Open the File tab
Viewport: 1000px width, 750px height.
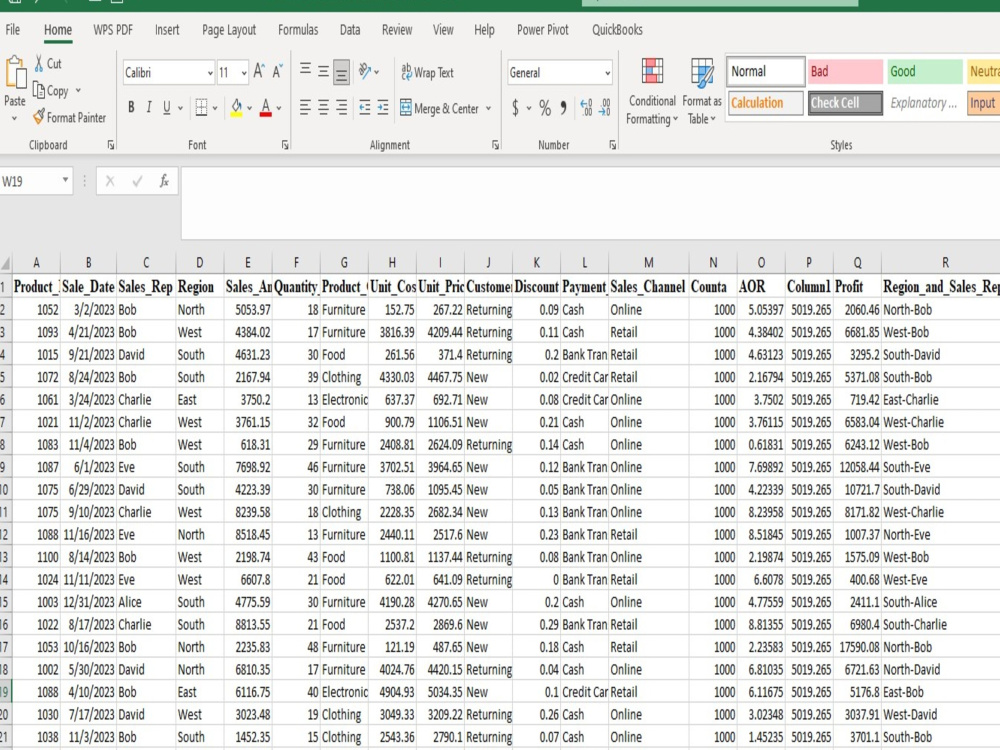13,30
